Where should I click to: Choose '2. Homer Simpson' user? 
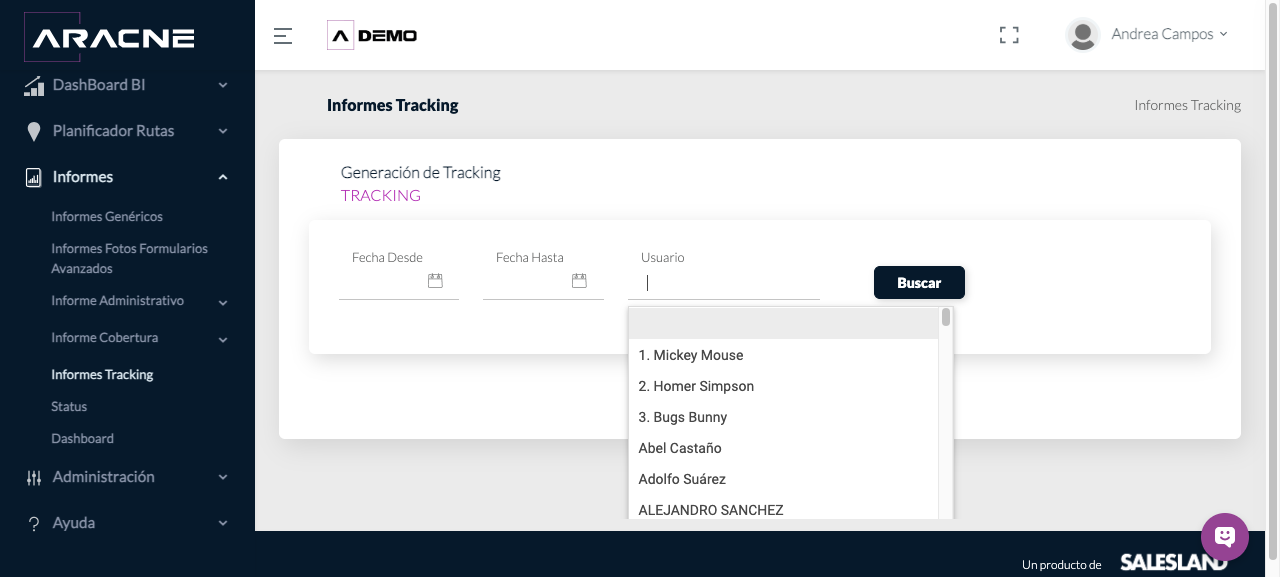click(783, 386)
